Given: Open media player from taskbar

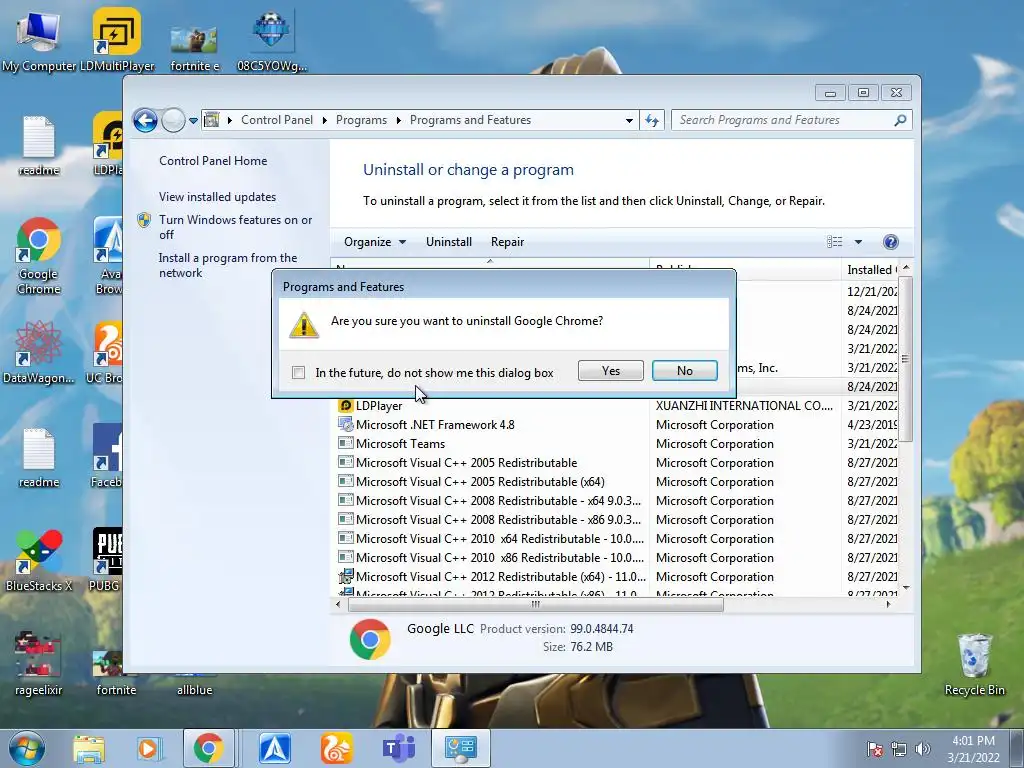Looking at the screenshot, I should (148, 748).
